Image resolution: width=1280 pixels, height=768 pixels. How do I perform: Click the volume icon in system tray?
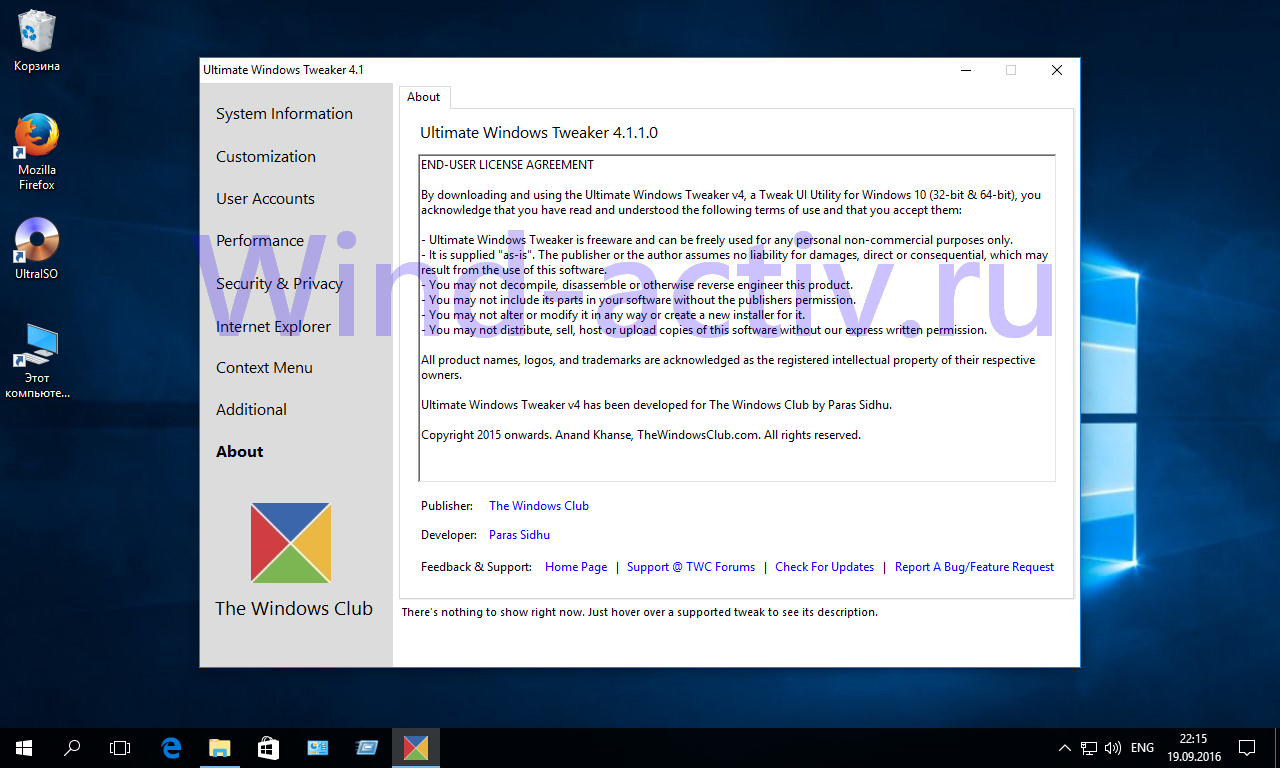point(1113,748)
